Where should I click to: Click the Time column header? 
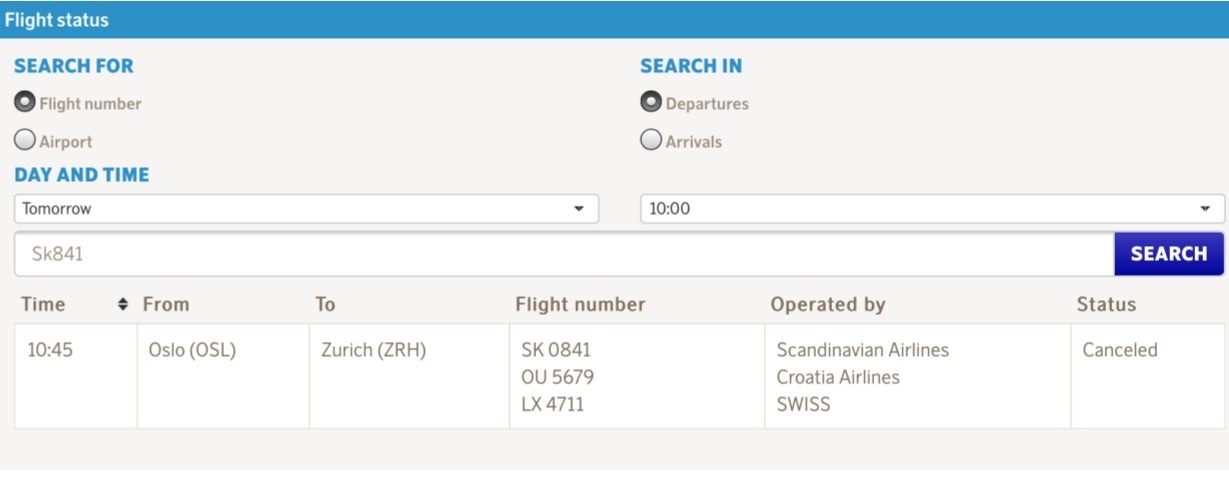43,304
